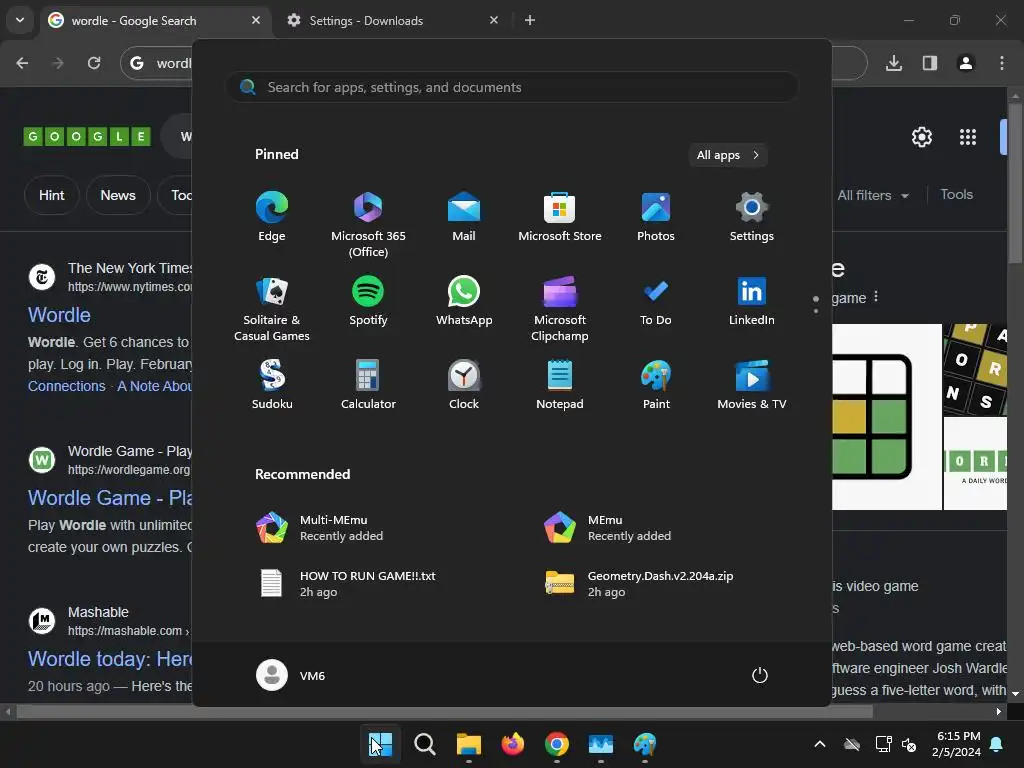Image resolution: width=1024 pixels, height=768 pixels.
Task: Launch Firefox from taskbar
Action: (513, 744)
